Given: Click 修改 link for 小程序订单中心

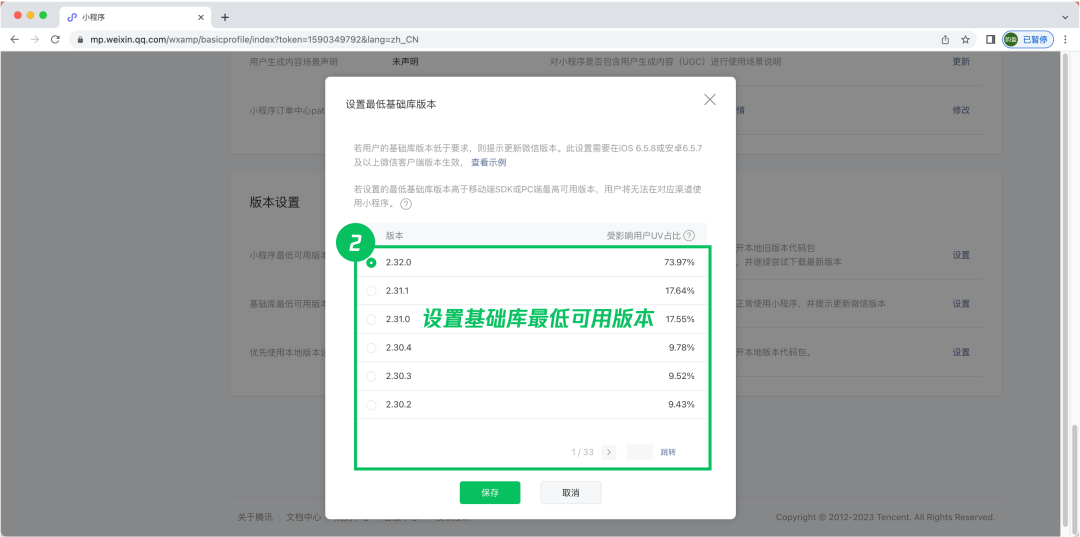Looking at the screenshot, I should click(961, 110).
